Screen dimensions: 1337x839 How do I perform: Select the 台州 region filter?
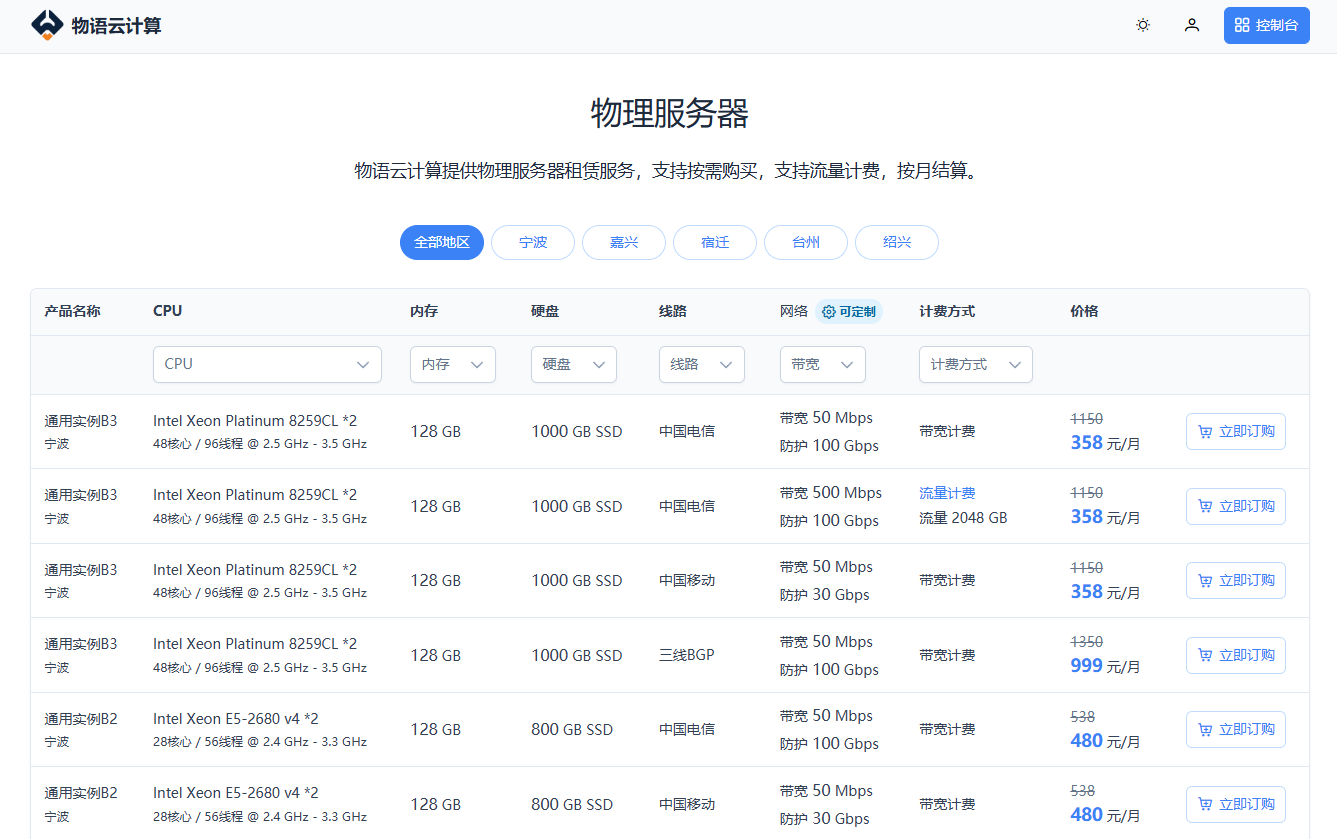pos(806,242)
